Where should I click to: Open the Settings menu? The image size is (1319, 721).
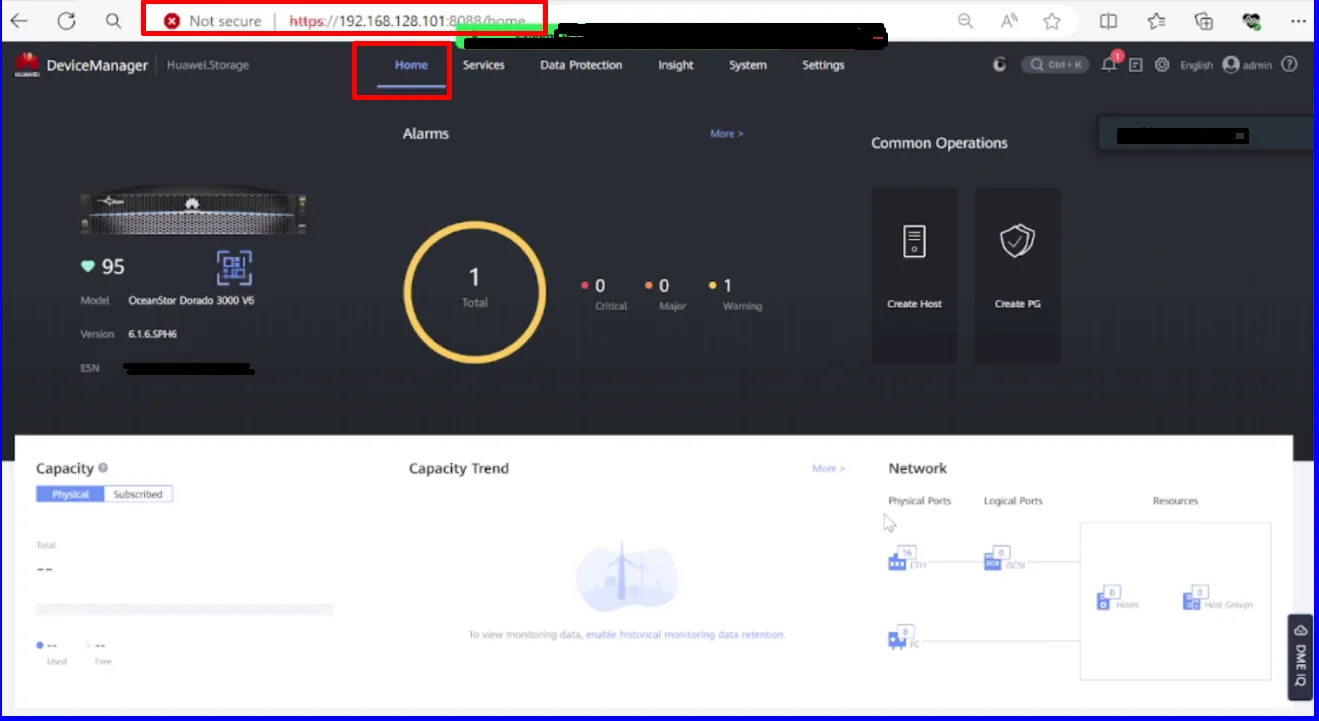823,65
